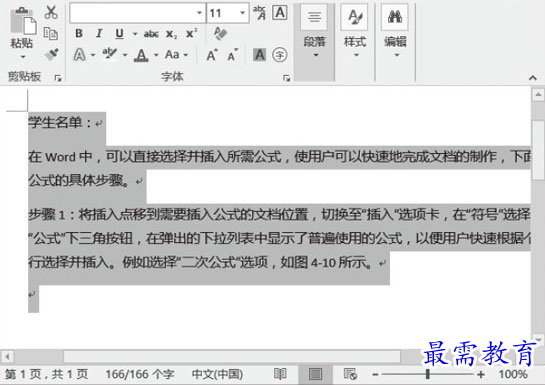Cut selection with the scissors icon

[x=51, y=12]
